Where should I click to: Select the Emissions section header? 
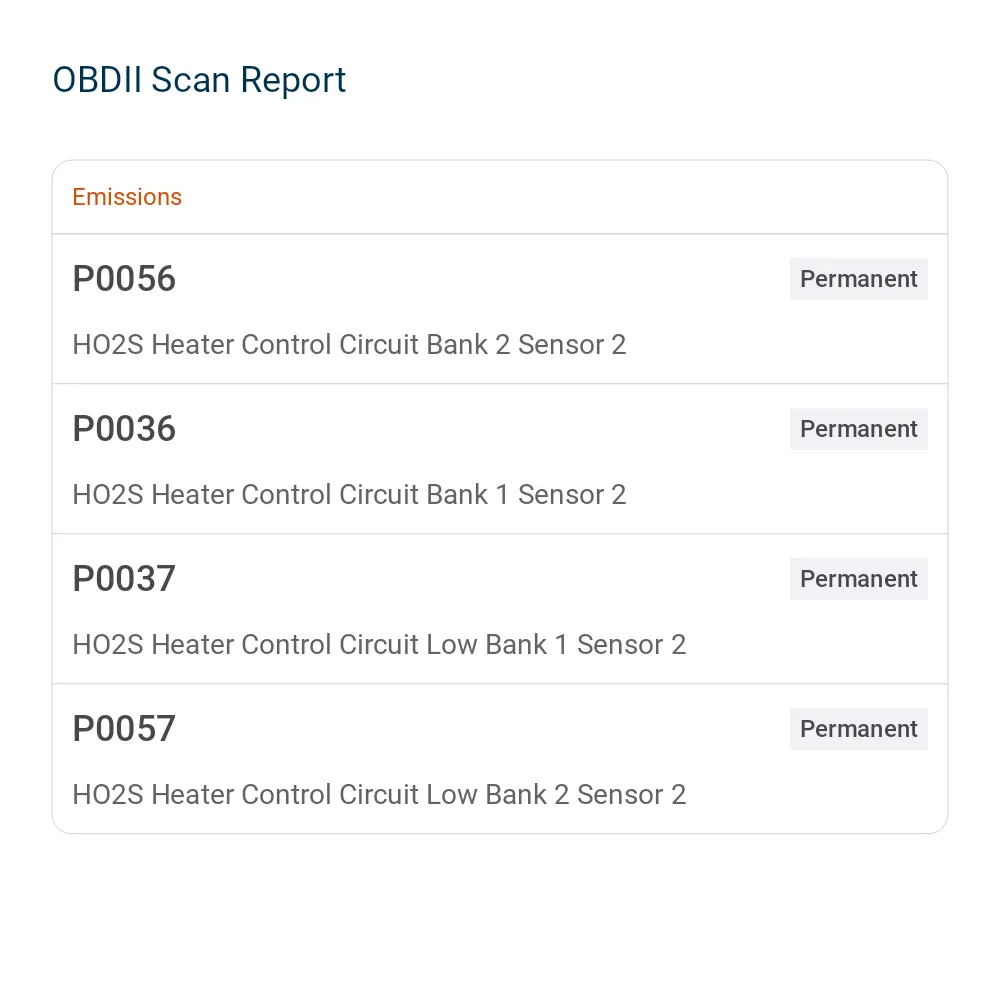coord(127,197)
